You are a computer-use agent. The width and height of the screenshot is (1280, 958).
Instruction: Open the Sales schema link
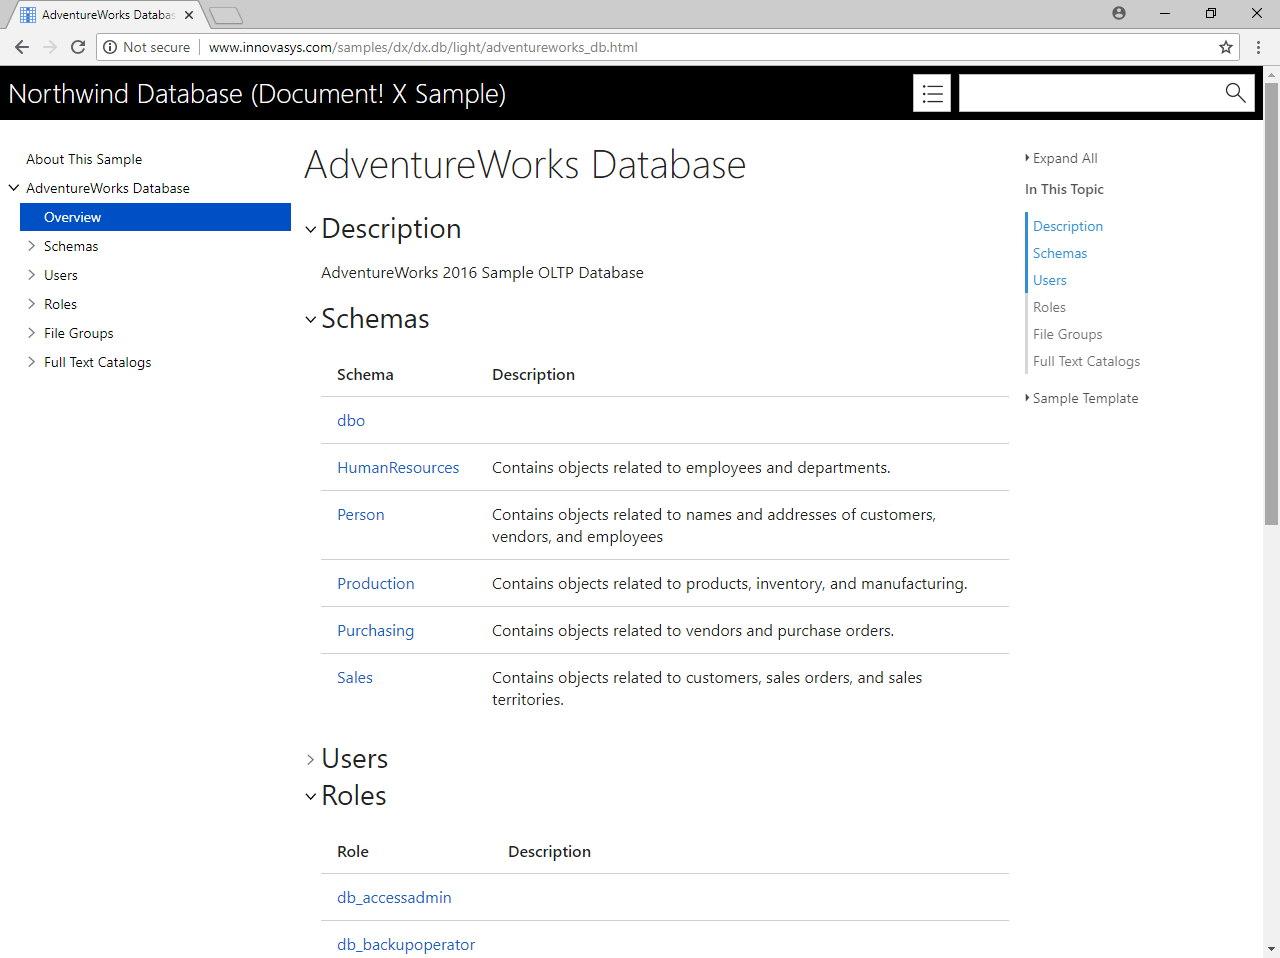(355, 678)
